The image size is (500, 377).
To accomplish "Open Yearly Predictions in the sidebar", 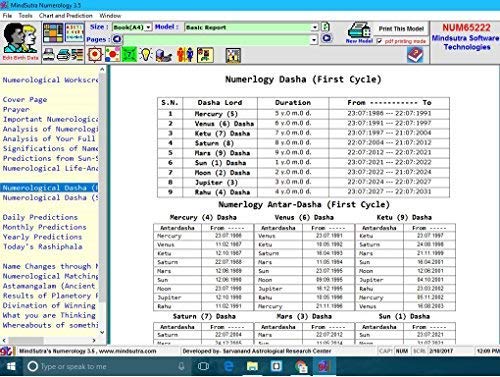I will [42, 237].
